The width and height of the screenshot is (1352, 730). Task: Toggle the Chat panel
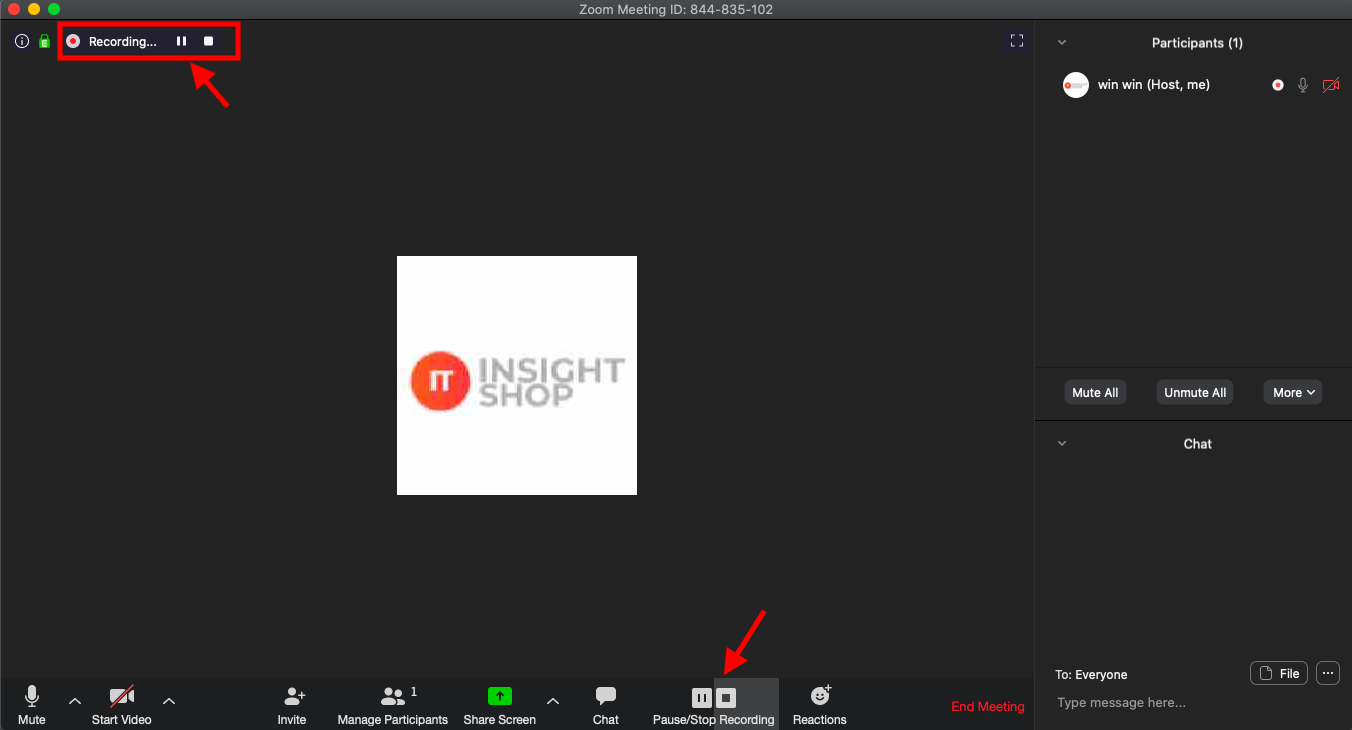605,704
